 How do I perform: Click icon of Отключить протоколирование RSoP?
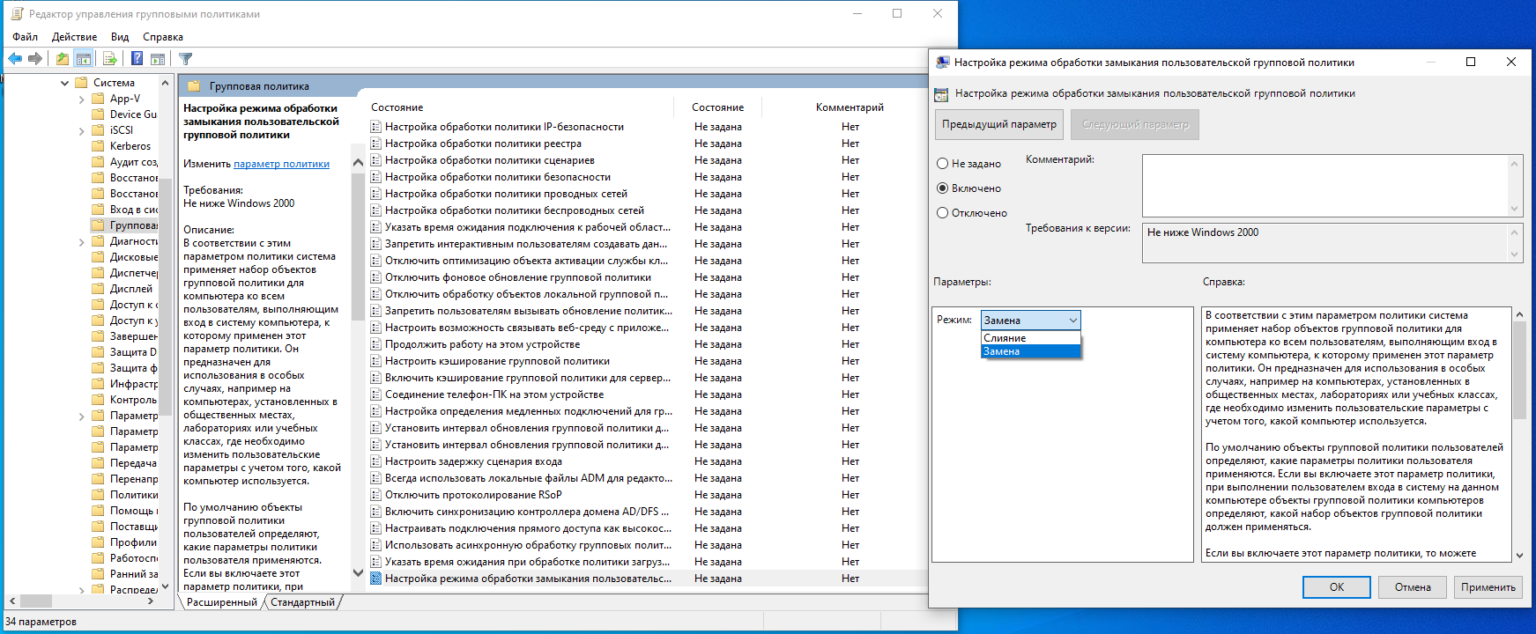coord(376,494)
